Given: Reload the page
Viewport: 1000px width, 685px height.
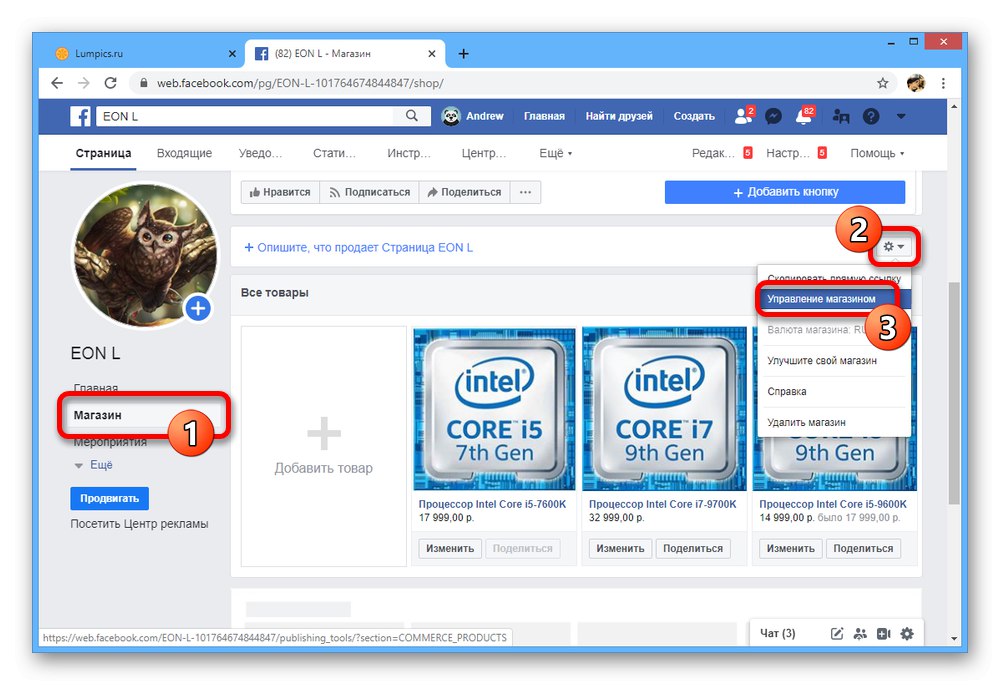Looking at the screenshot, I should pos(110,83).
